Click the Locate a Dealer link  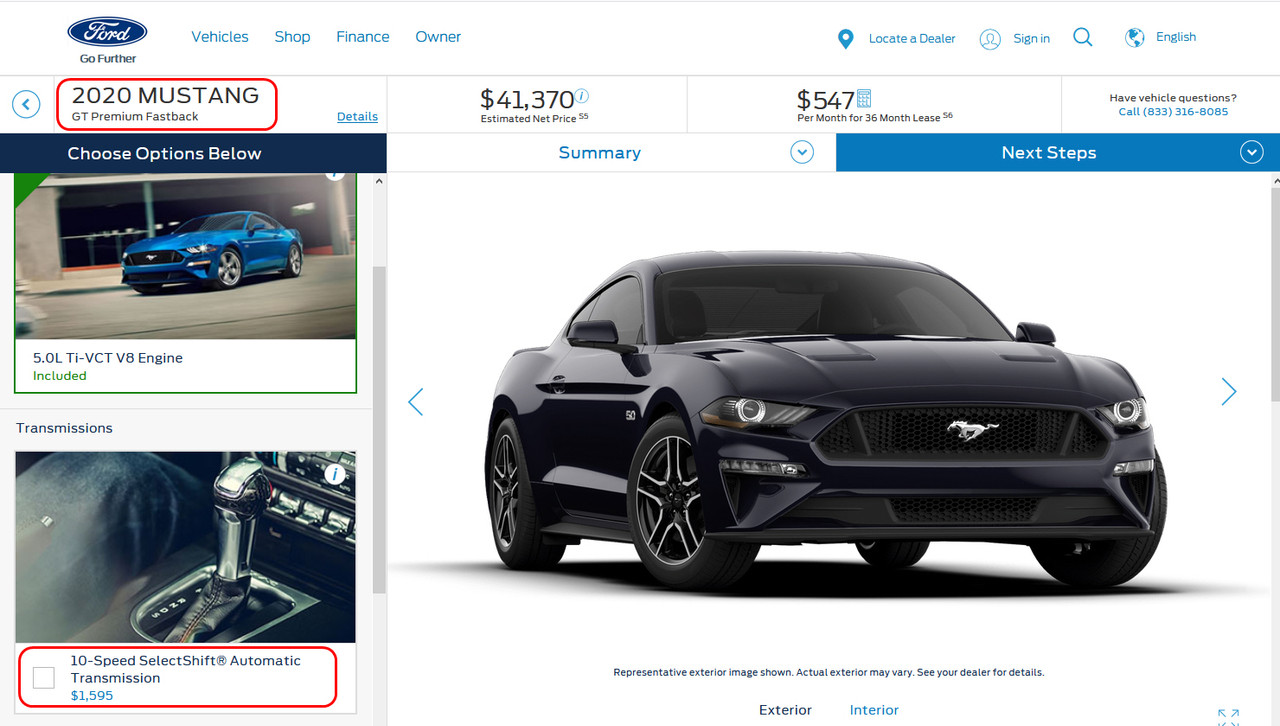912,39
